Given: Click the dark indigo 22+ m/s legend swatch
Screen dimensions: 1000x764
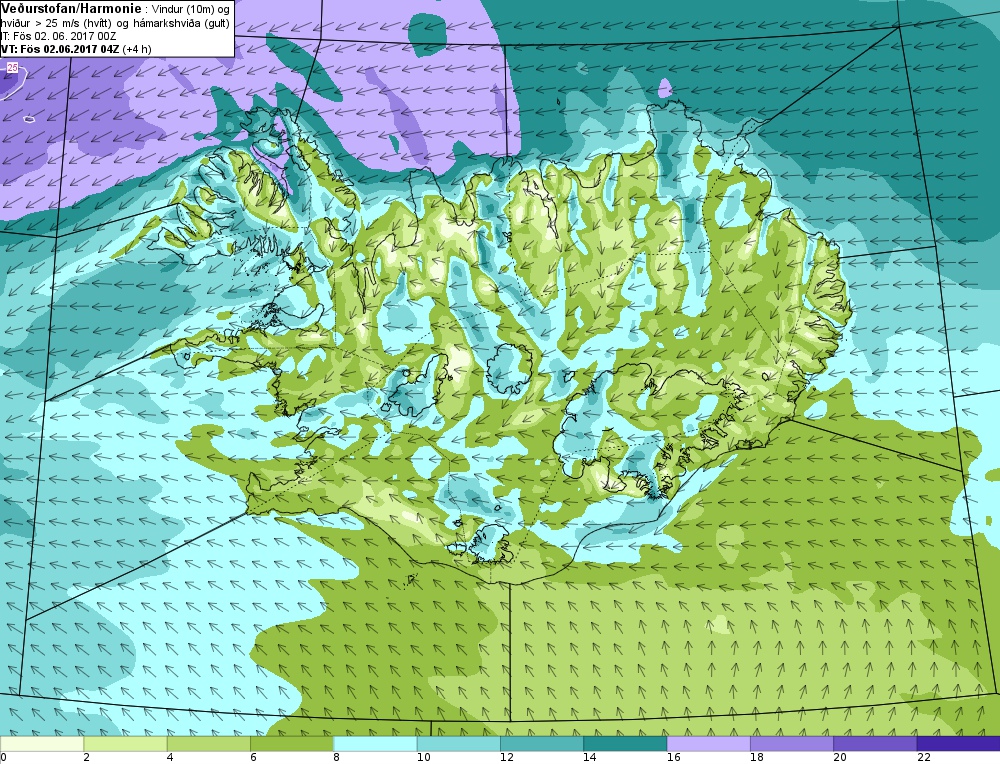Looking at the screenshot, I should pyautogui.click(x=958, y=744).
